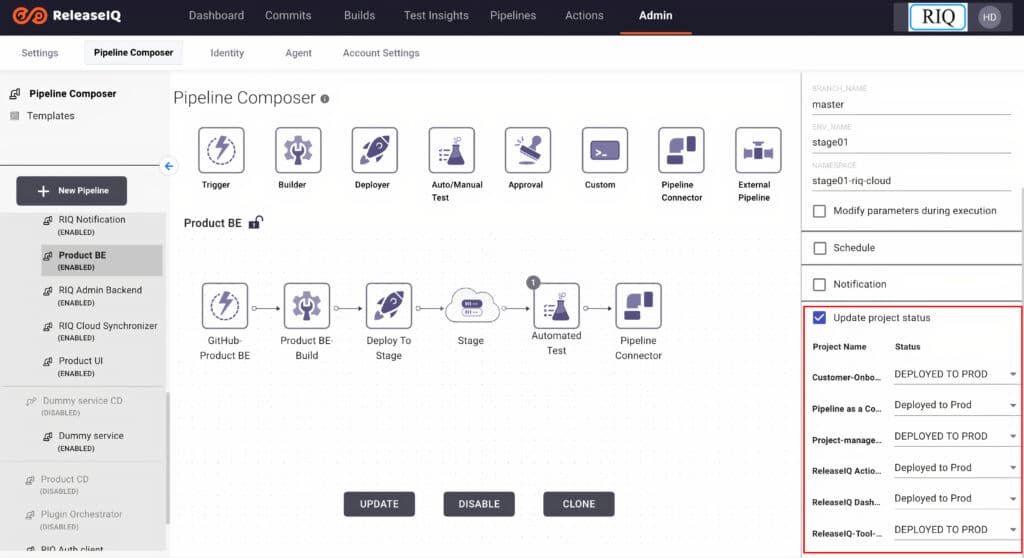This screenshot has width=1024, height=558.
Task: Click the ENV_NAME field containing stage01
Action: (911, 142)
